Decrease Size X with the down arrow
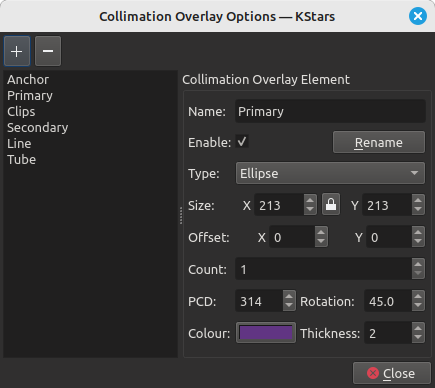This screenshot has width=435, height=388. pos(310,210)
